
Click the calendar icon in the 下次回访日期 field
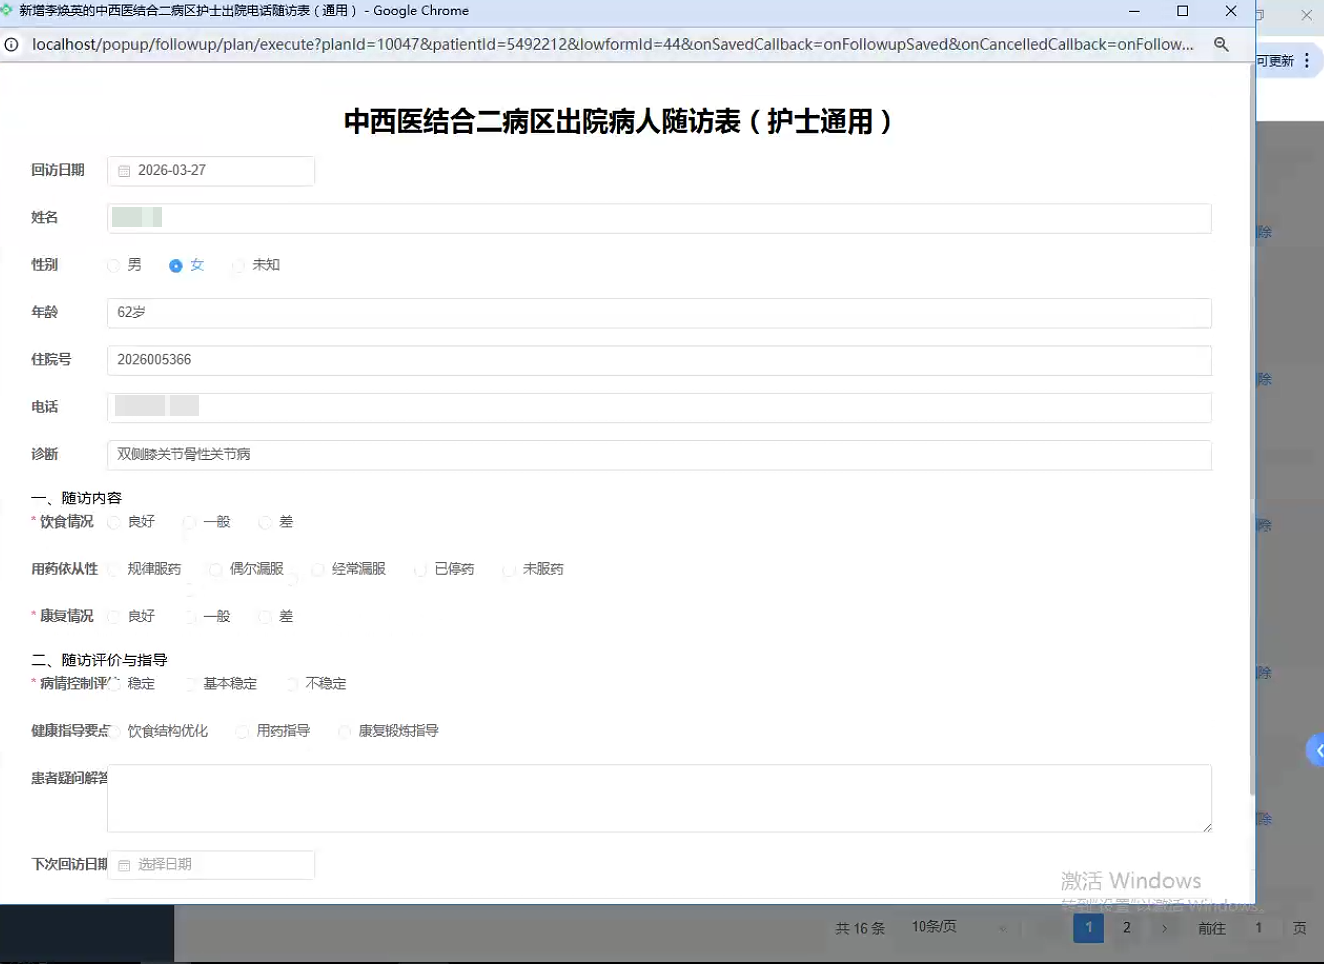pos(124,865)
